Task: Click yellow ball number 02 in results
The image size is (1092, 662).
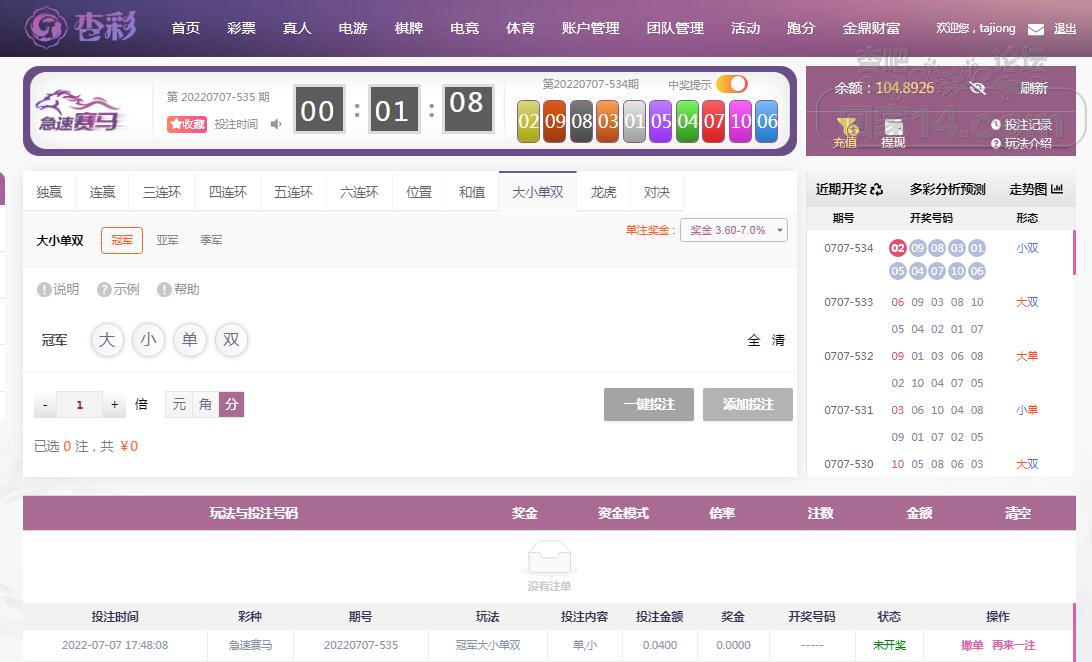Action: (x=529, y=121)
